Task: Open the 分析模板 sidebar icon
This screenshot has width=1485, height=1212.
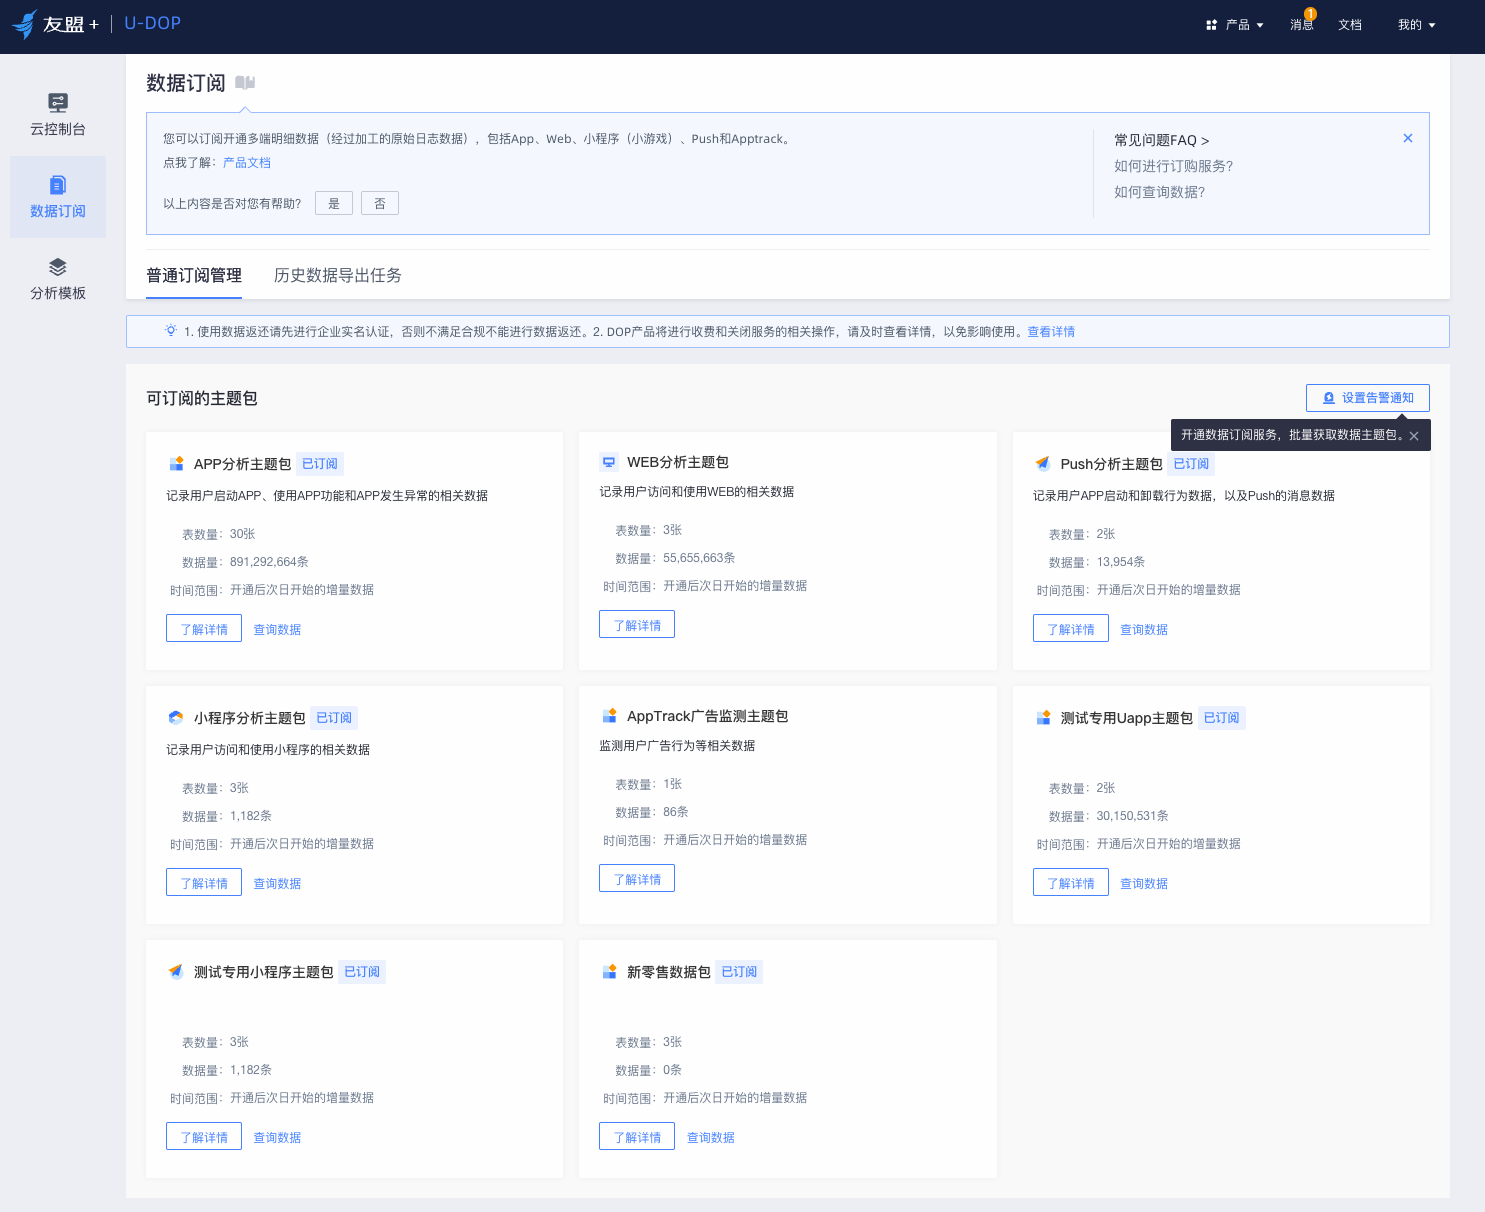Action: point(58,267)
